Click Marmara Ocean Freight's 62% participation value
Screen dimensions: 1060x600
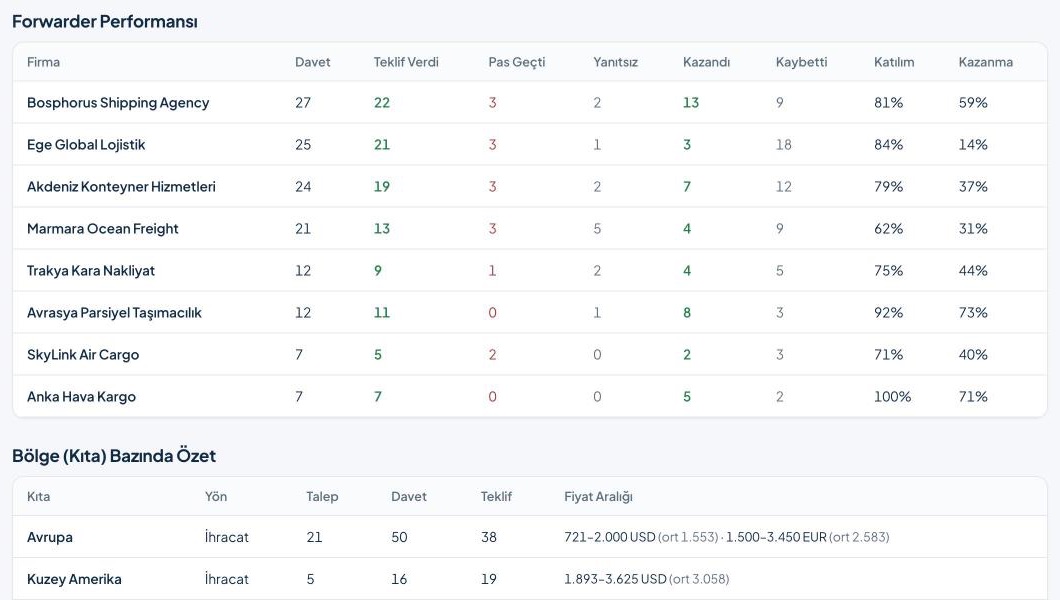point(888,228)
